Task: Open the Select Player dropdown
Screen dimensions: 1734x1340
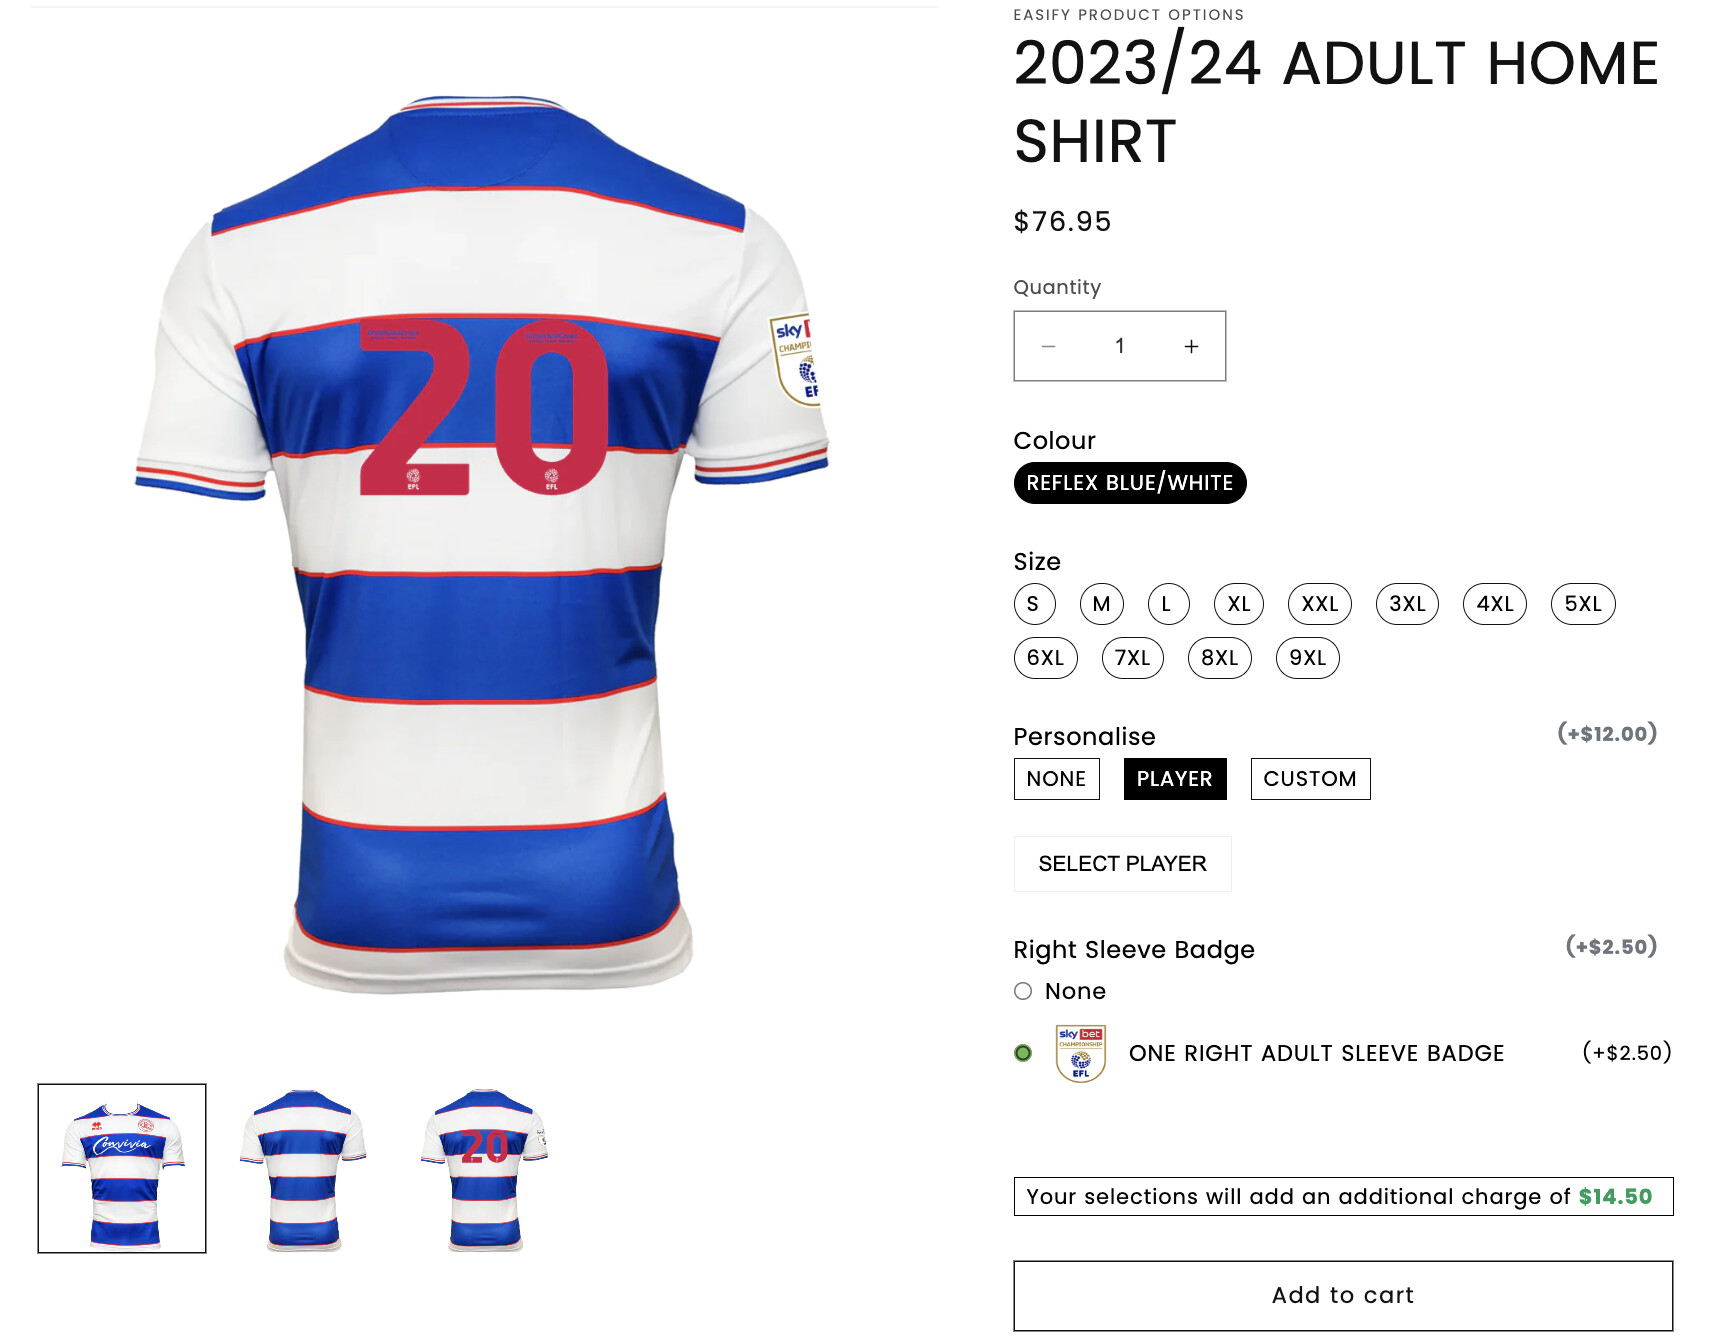Action: [x=1122, y=864]
